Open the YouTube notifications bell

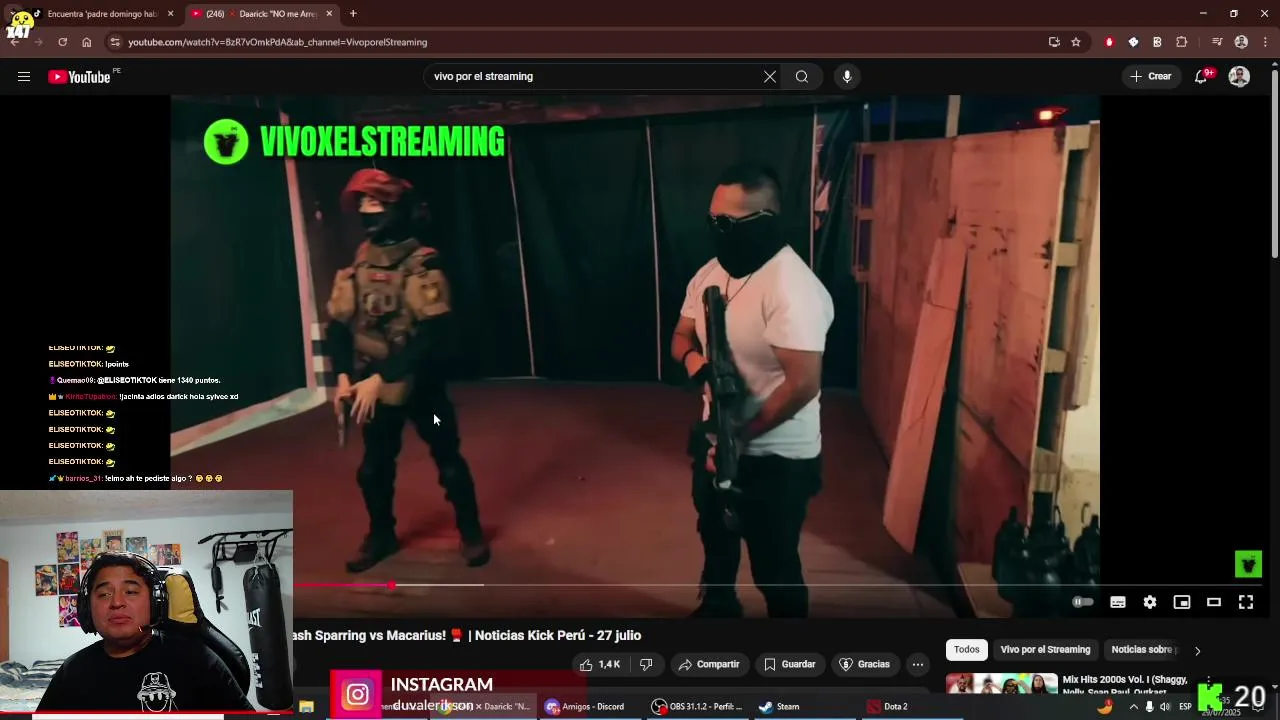pos(1202,76)
